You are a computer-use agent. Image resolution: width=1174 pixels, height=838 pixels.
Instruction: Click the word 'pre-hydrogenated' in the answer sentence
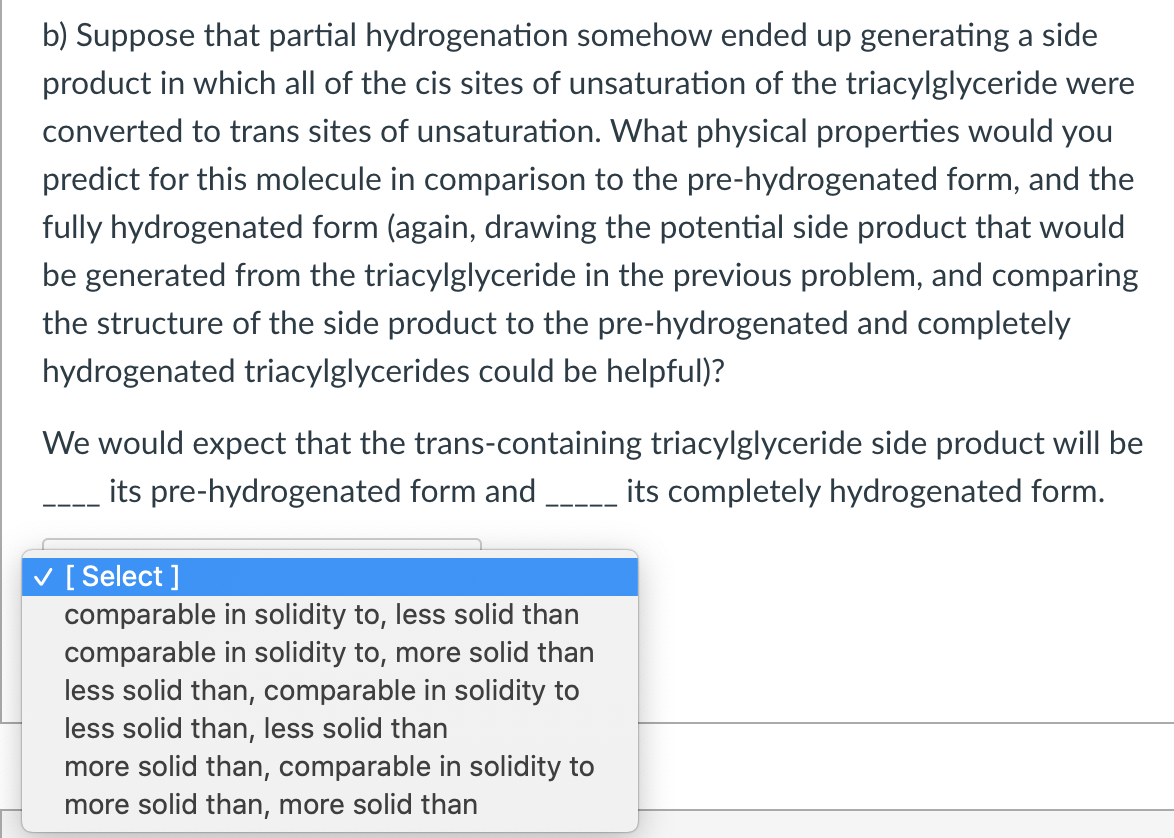(x=280, y=491)
